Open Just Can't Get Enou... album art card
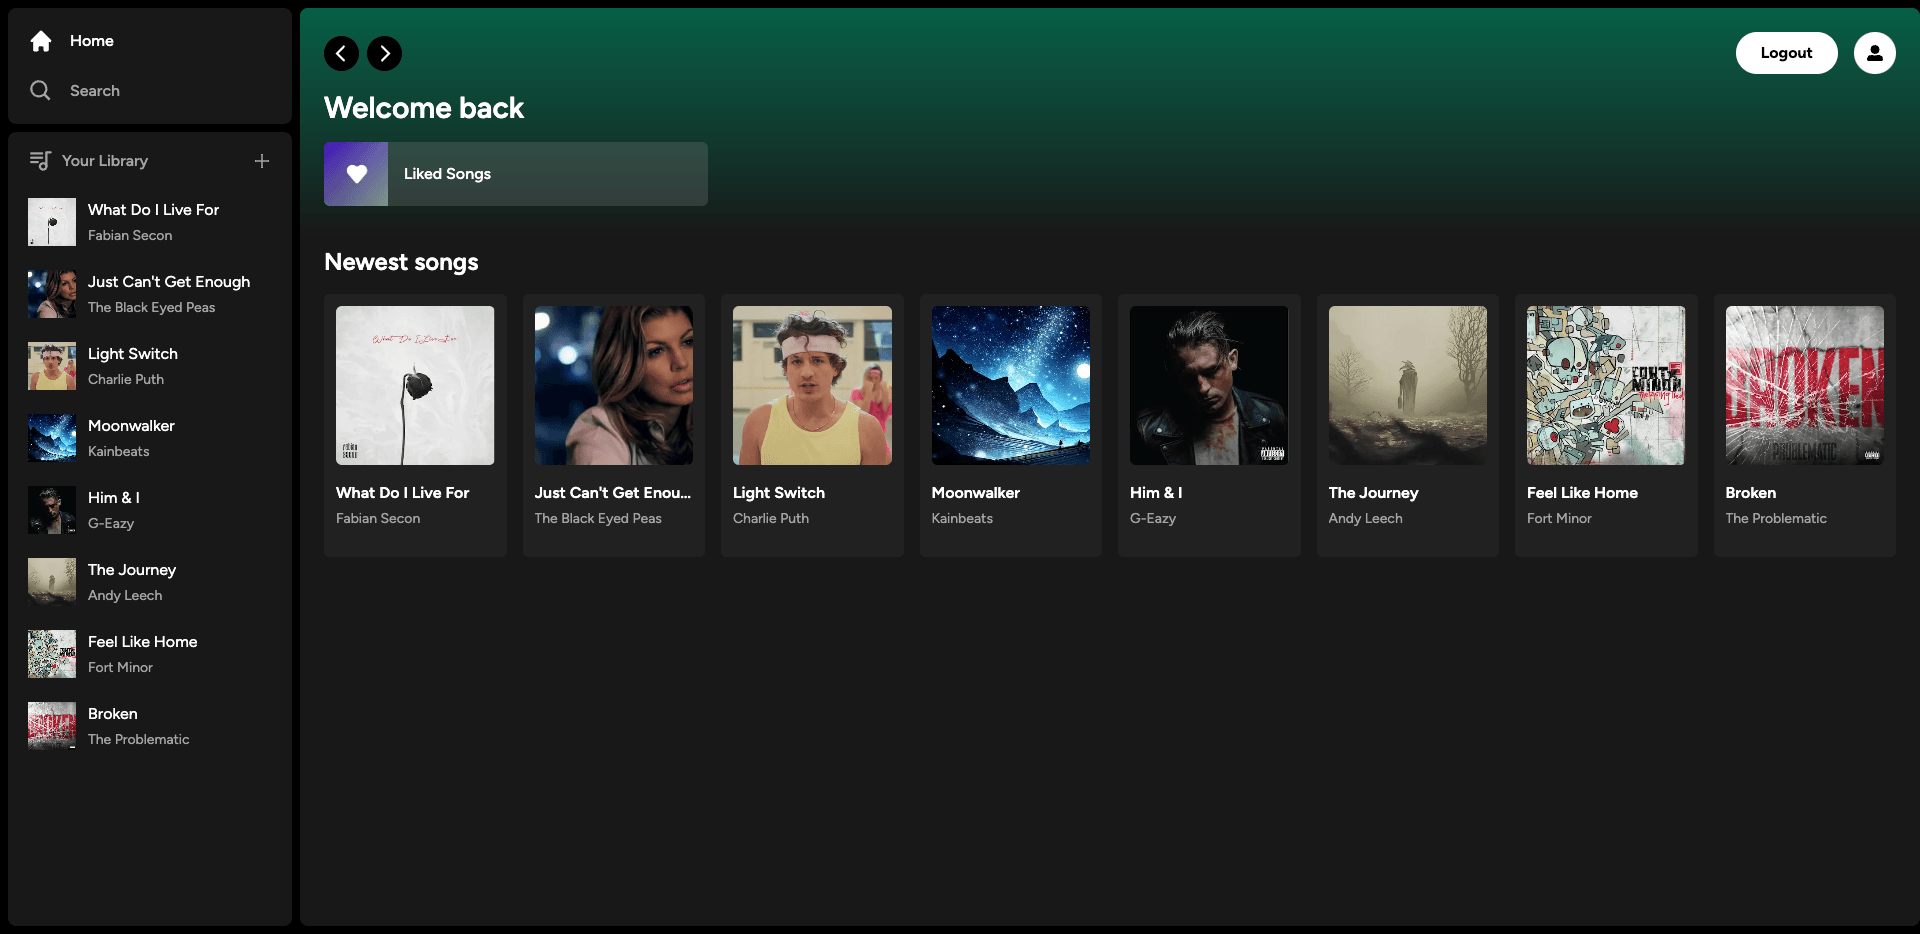 614,385
